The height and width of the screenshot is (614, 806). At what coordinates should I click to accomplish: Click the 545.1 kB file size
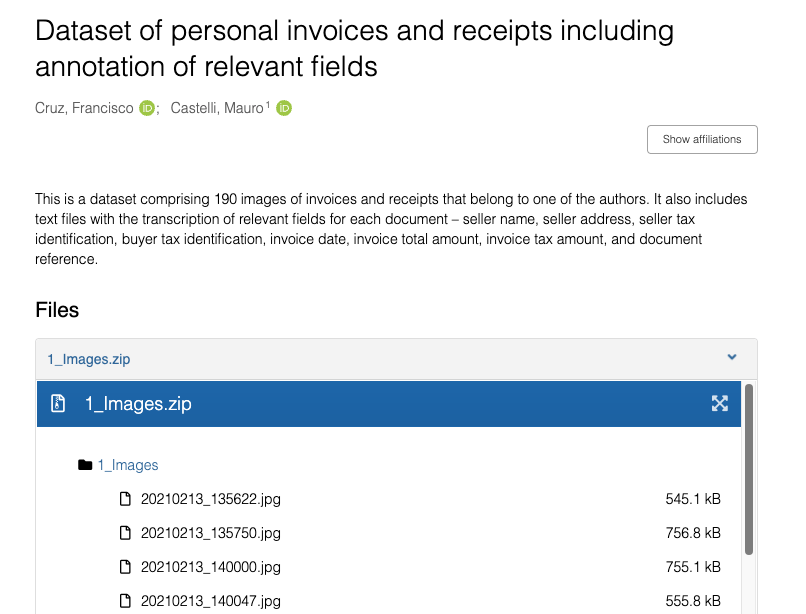693,499
